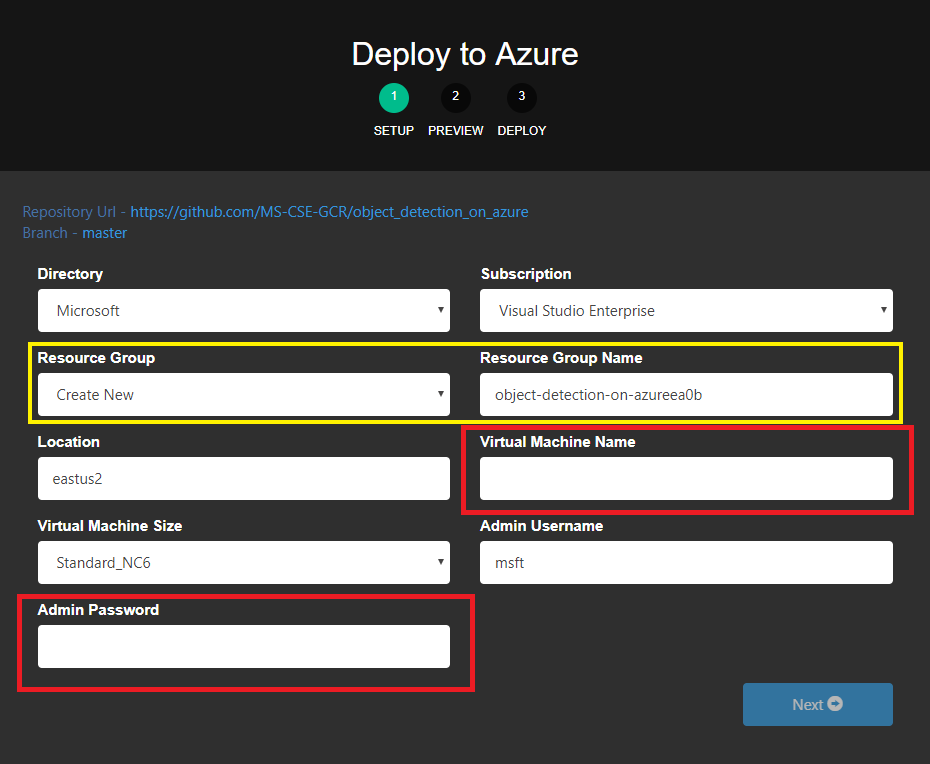The height and width of the screenshot is (764, 930).
Task: Open the Virtual Machine Size dropdown Standard_NC6
Action: (x=244, y=562)
